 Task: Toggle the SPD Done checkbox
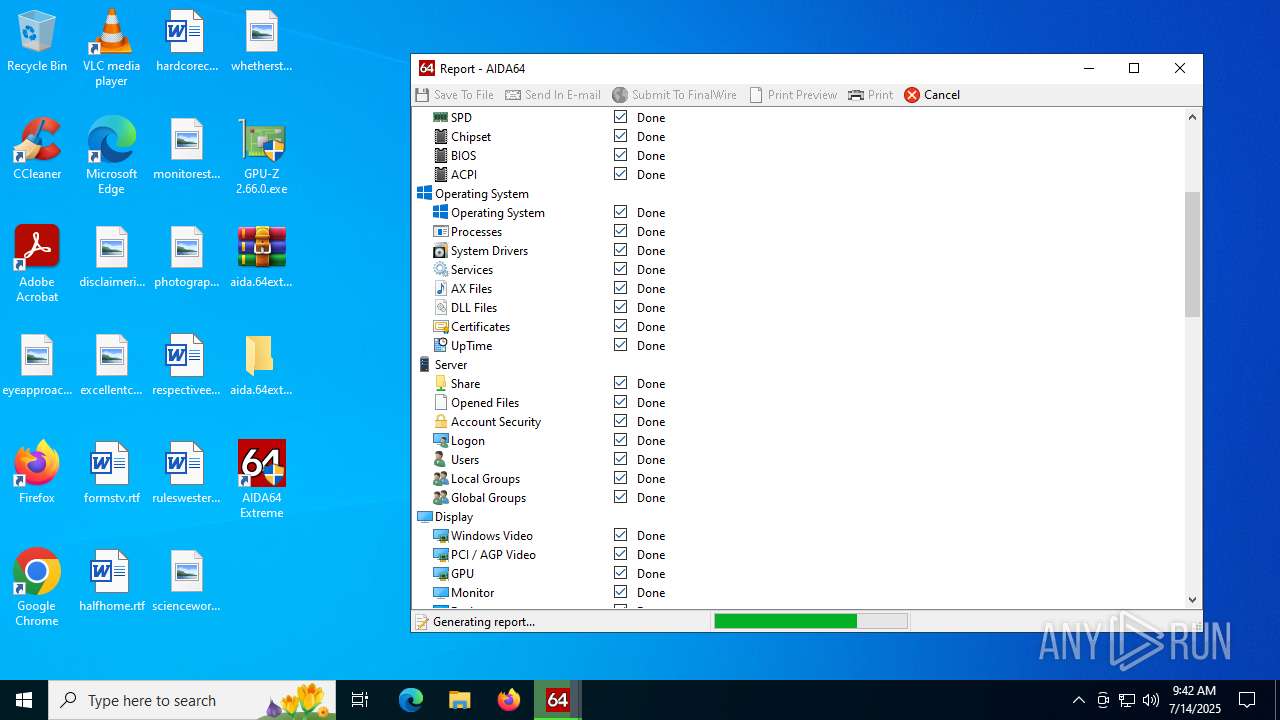pyautogui.click(x=620, y=117)
